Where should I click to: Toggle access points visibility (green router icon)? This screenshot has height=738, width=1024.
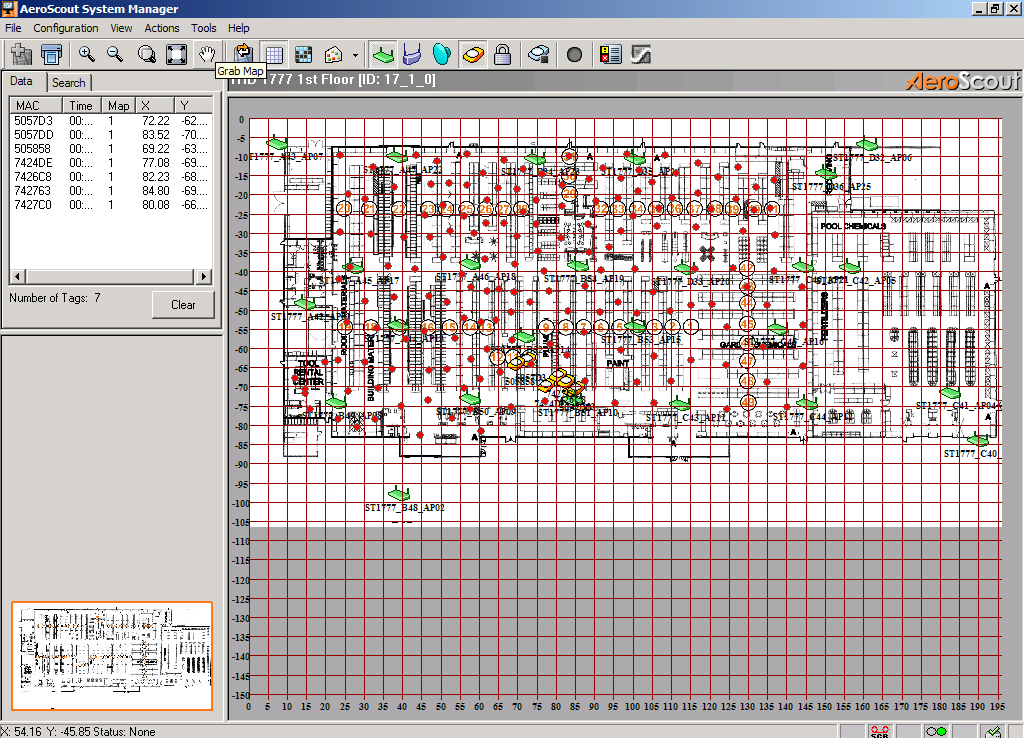click(383, 54)
